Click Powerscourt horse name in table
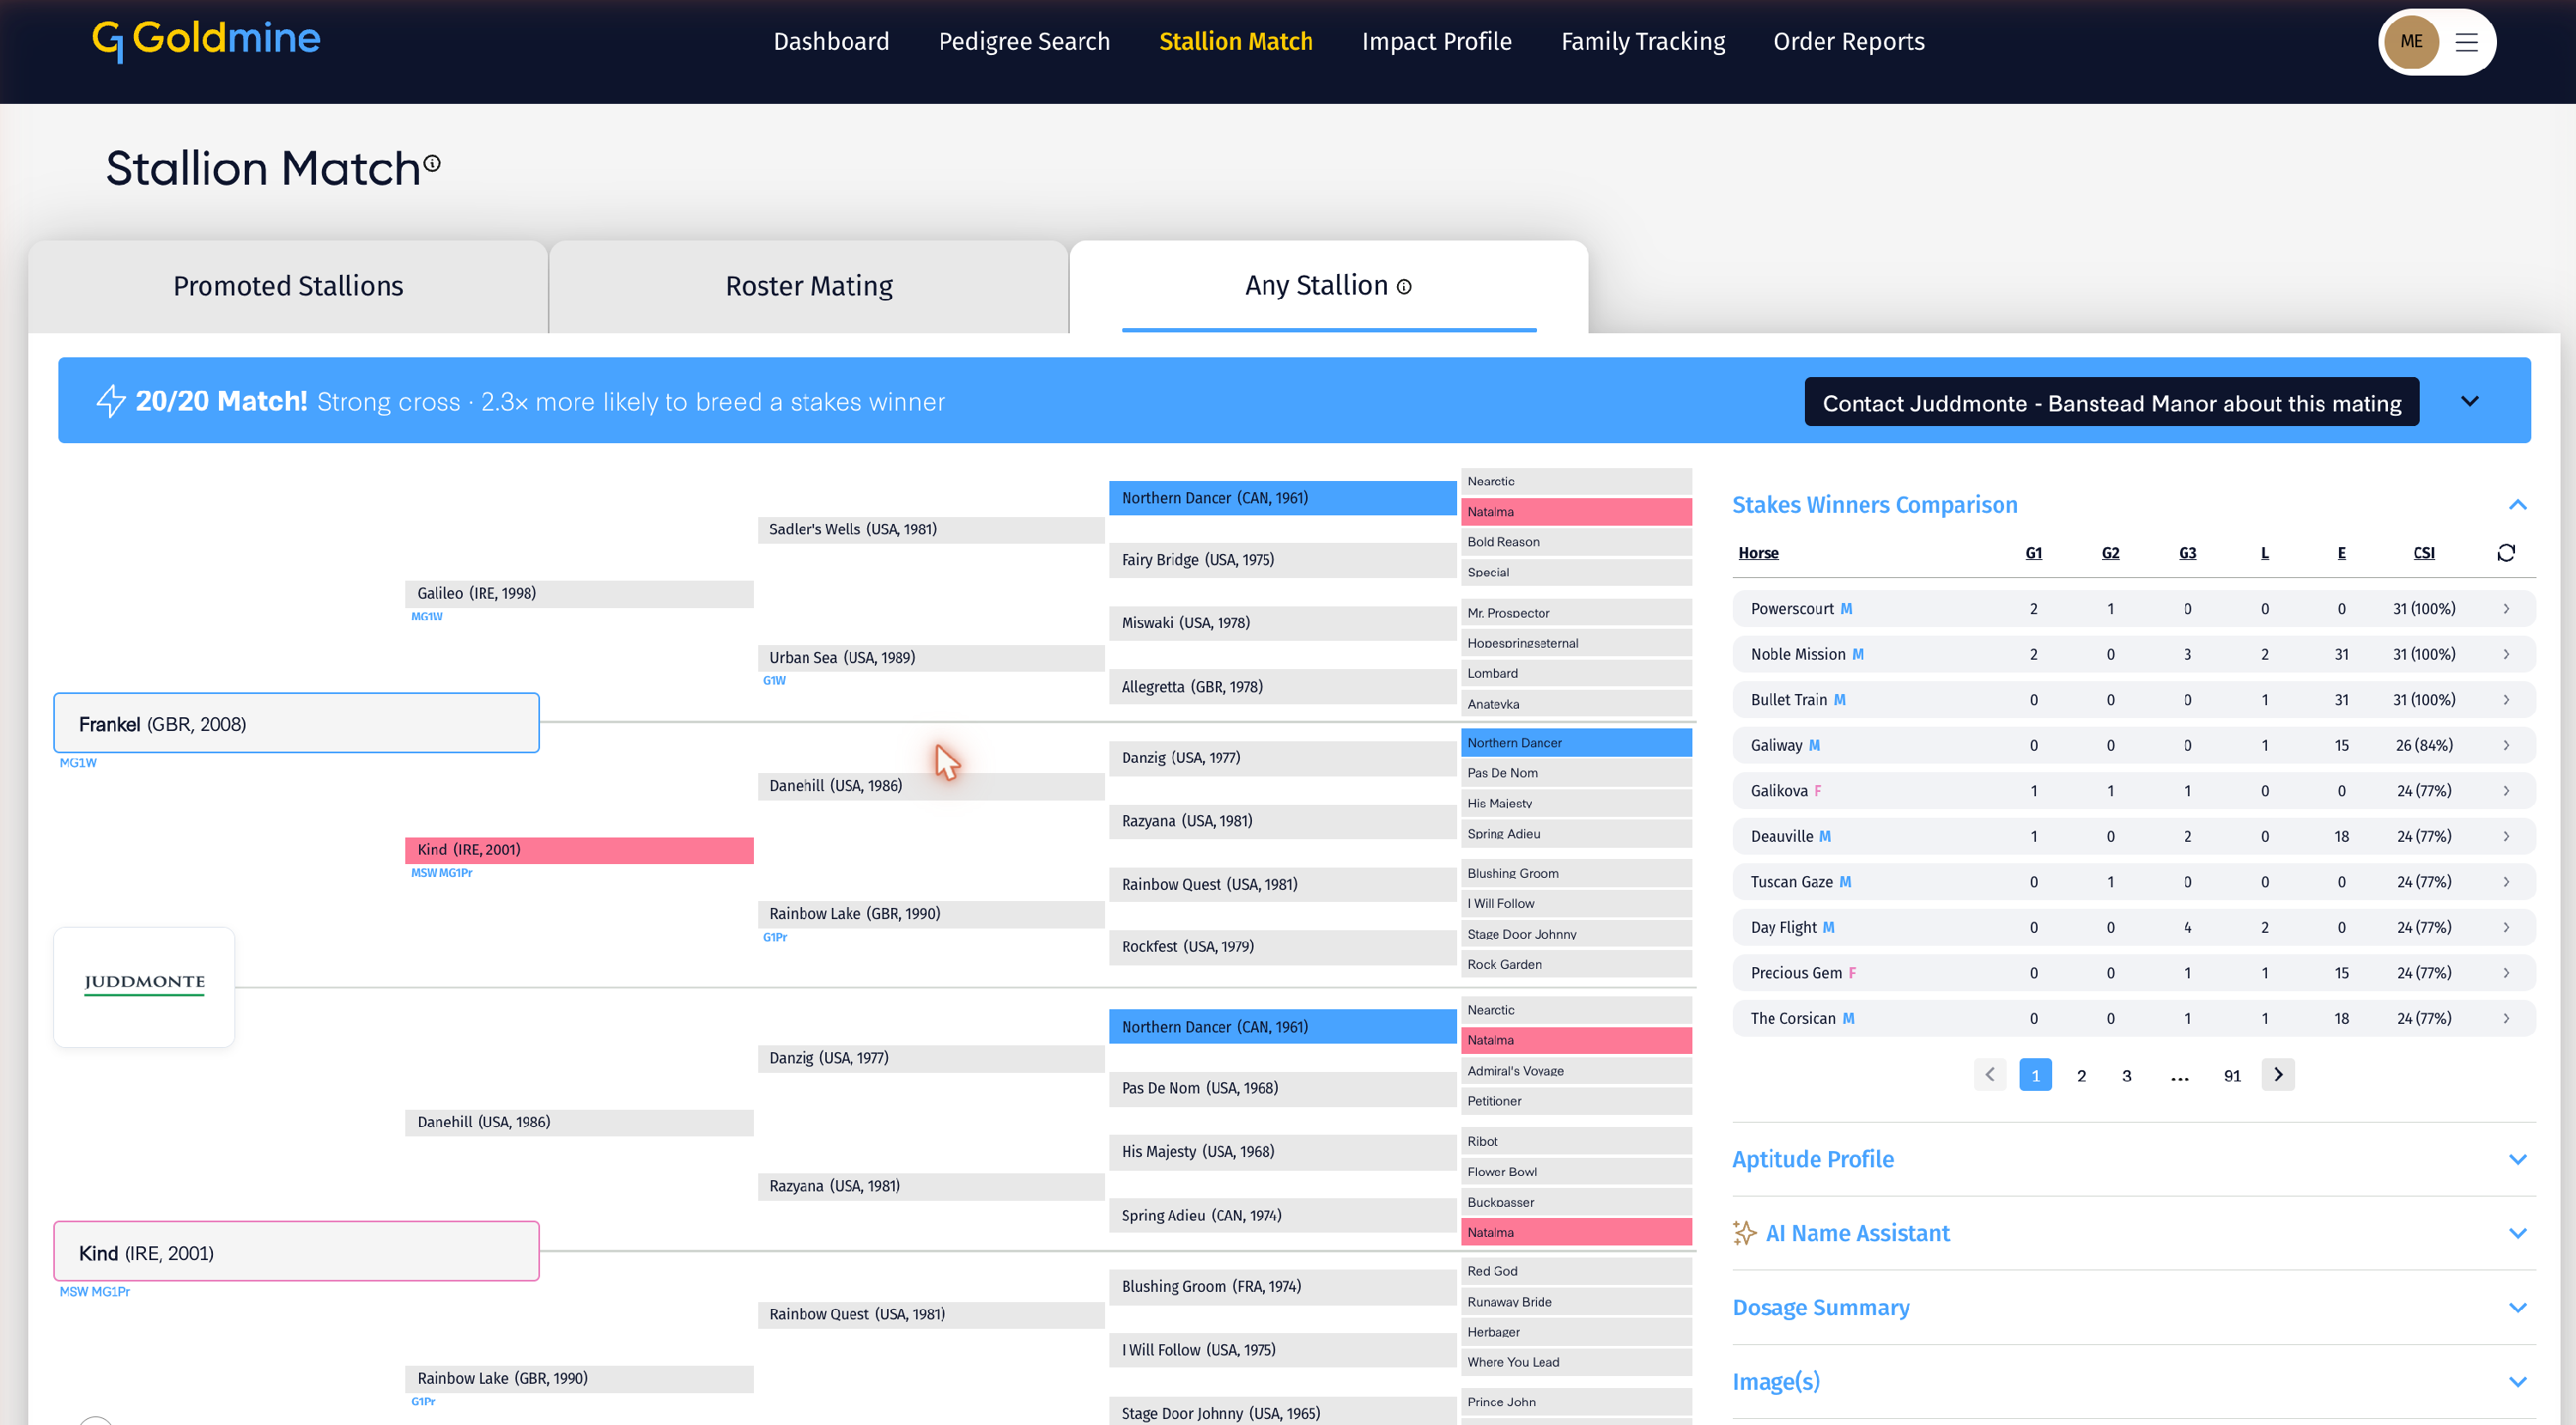The width and height of the screenshot is (2576, 1425). [x=1792, y=609]
